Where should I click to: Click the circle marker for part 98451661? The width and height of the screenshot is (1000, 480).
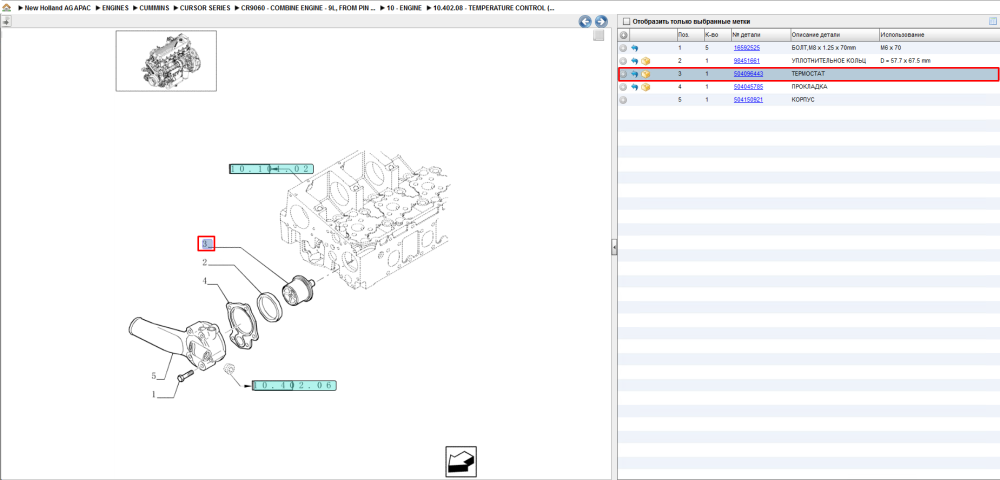pos(623,61)
